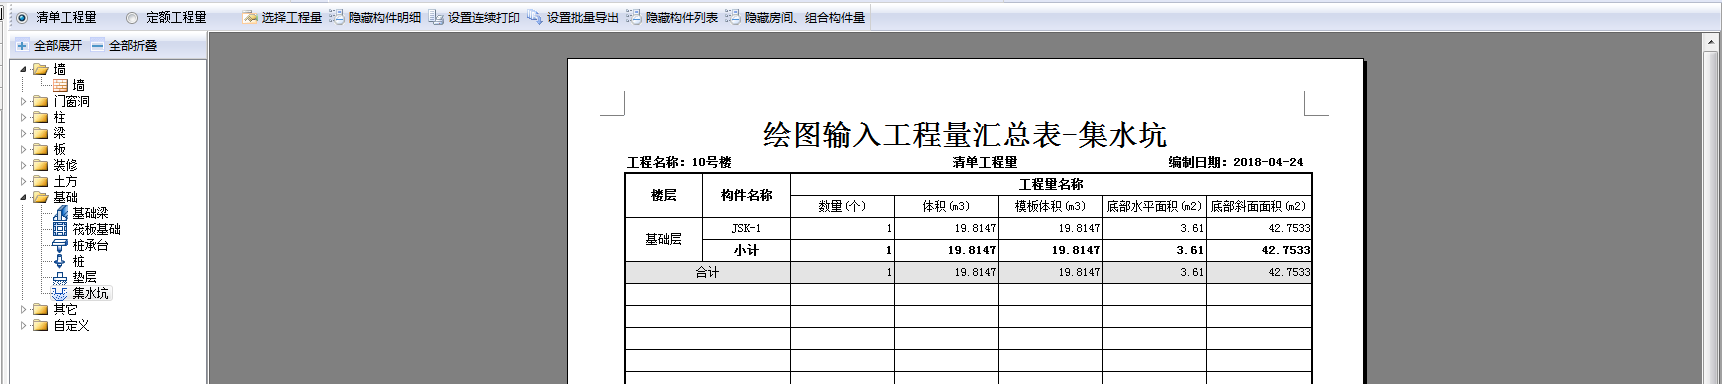Expand the 土方 folder node

click(x=24, y=181)
